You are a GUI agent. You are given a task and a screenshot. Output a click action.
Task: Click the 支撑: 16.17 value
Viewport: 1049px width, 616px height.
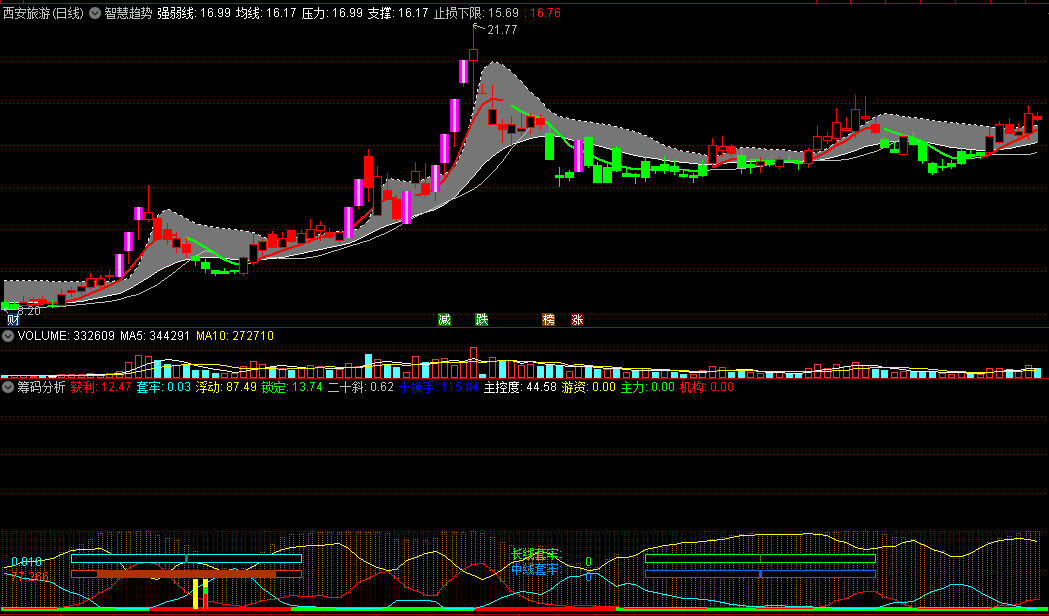[397, 13]
